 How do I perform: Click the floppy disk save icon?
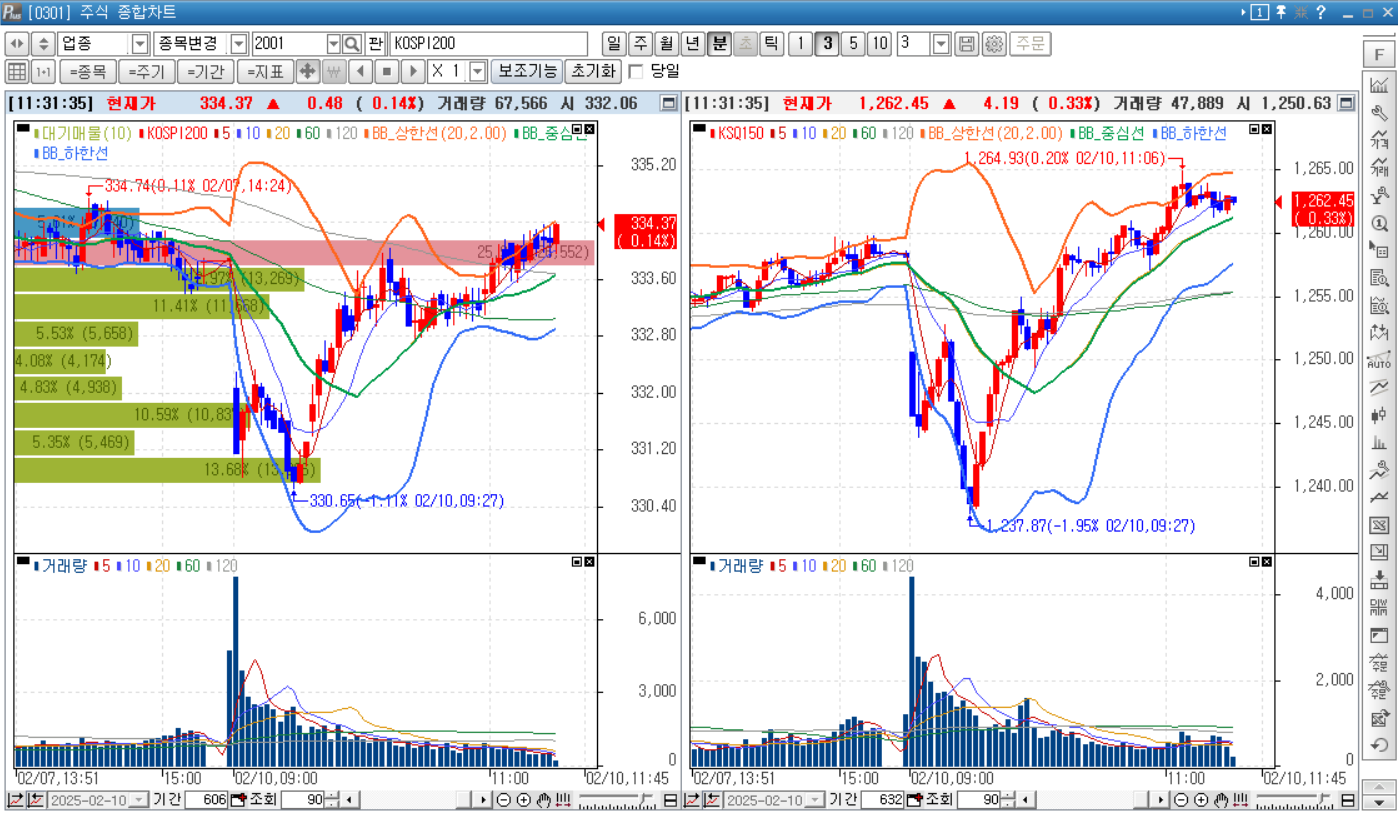click(966, 44)
